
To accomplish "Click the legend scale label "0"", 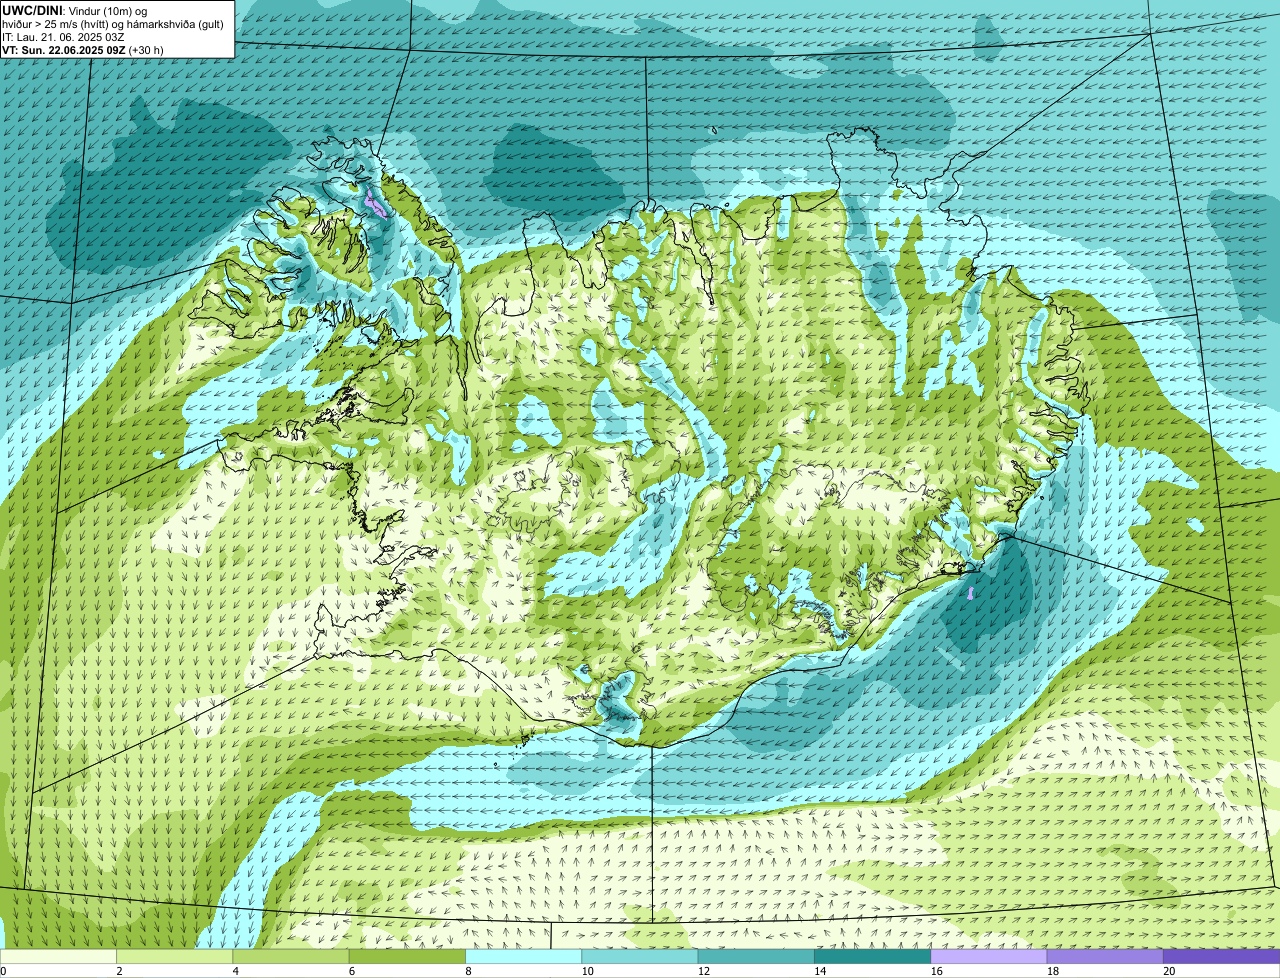I will point(4,971).
